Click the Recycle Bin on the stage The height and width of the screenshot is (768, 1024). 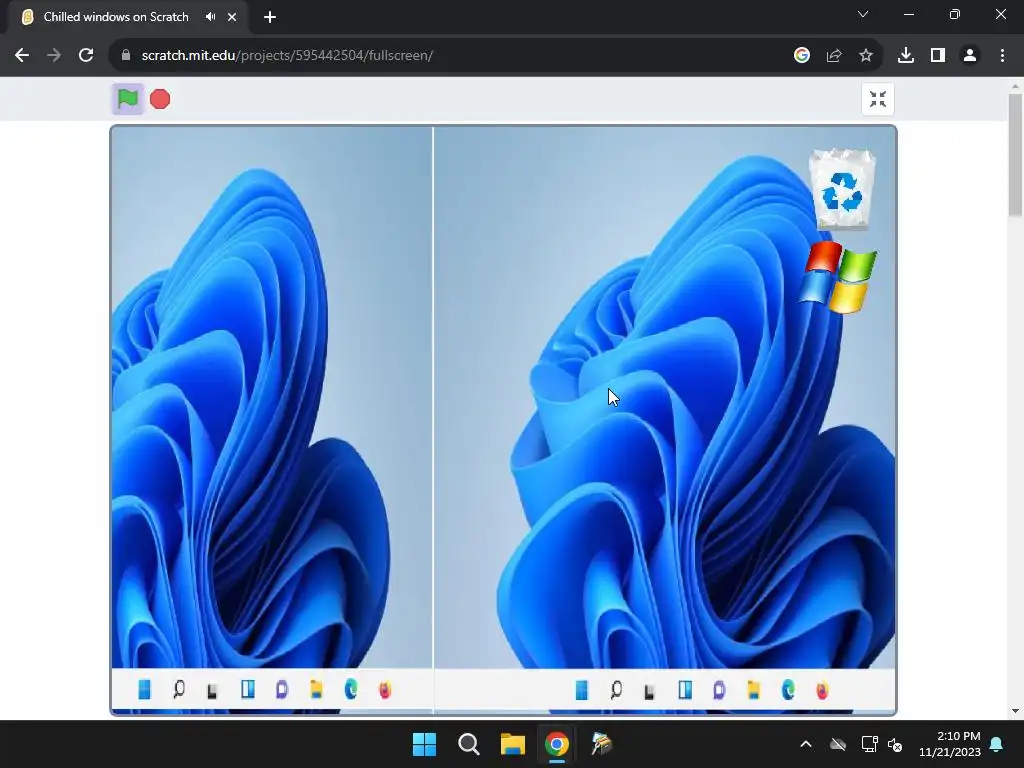point(842,189)
